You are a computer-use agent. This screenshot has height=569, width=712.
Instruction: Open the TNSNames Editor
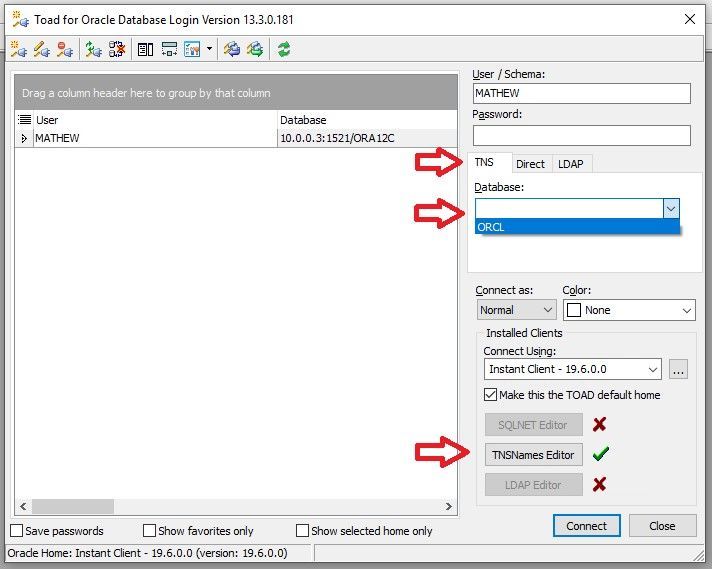pos(533,455)
